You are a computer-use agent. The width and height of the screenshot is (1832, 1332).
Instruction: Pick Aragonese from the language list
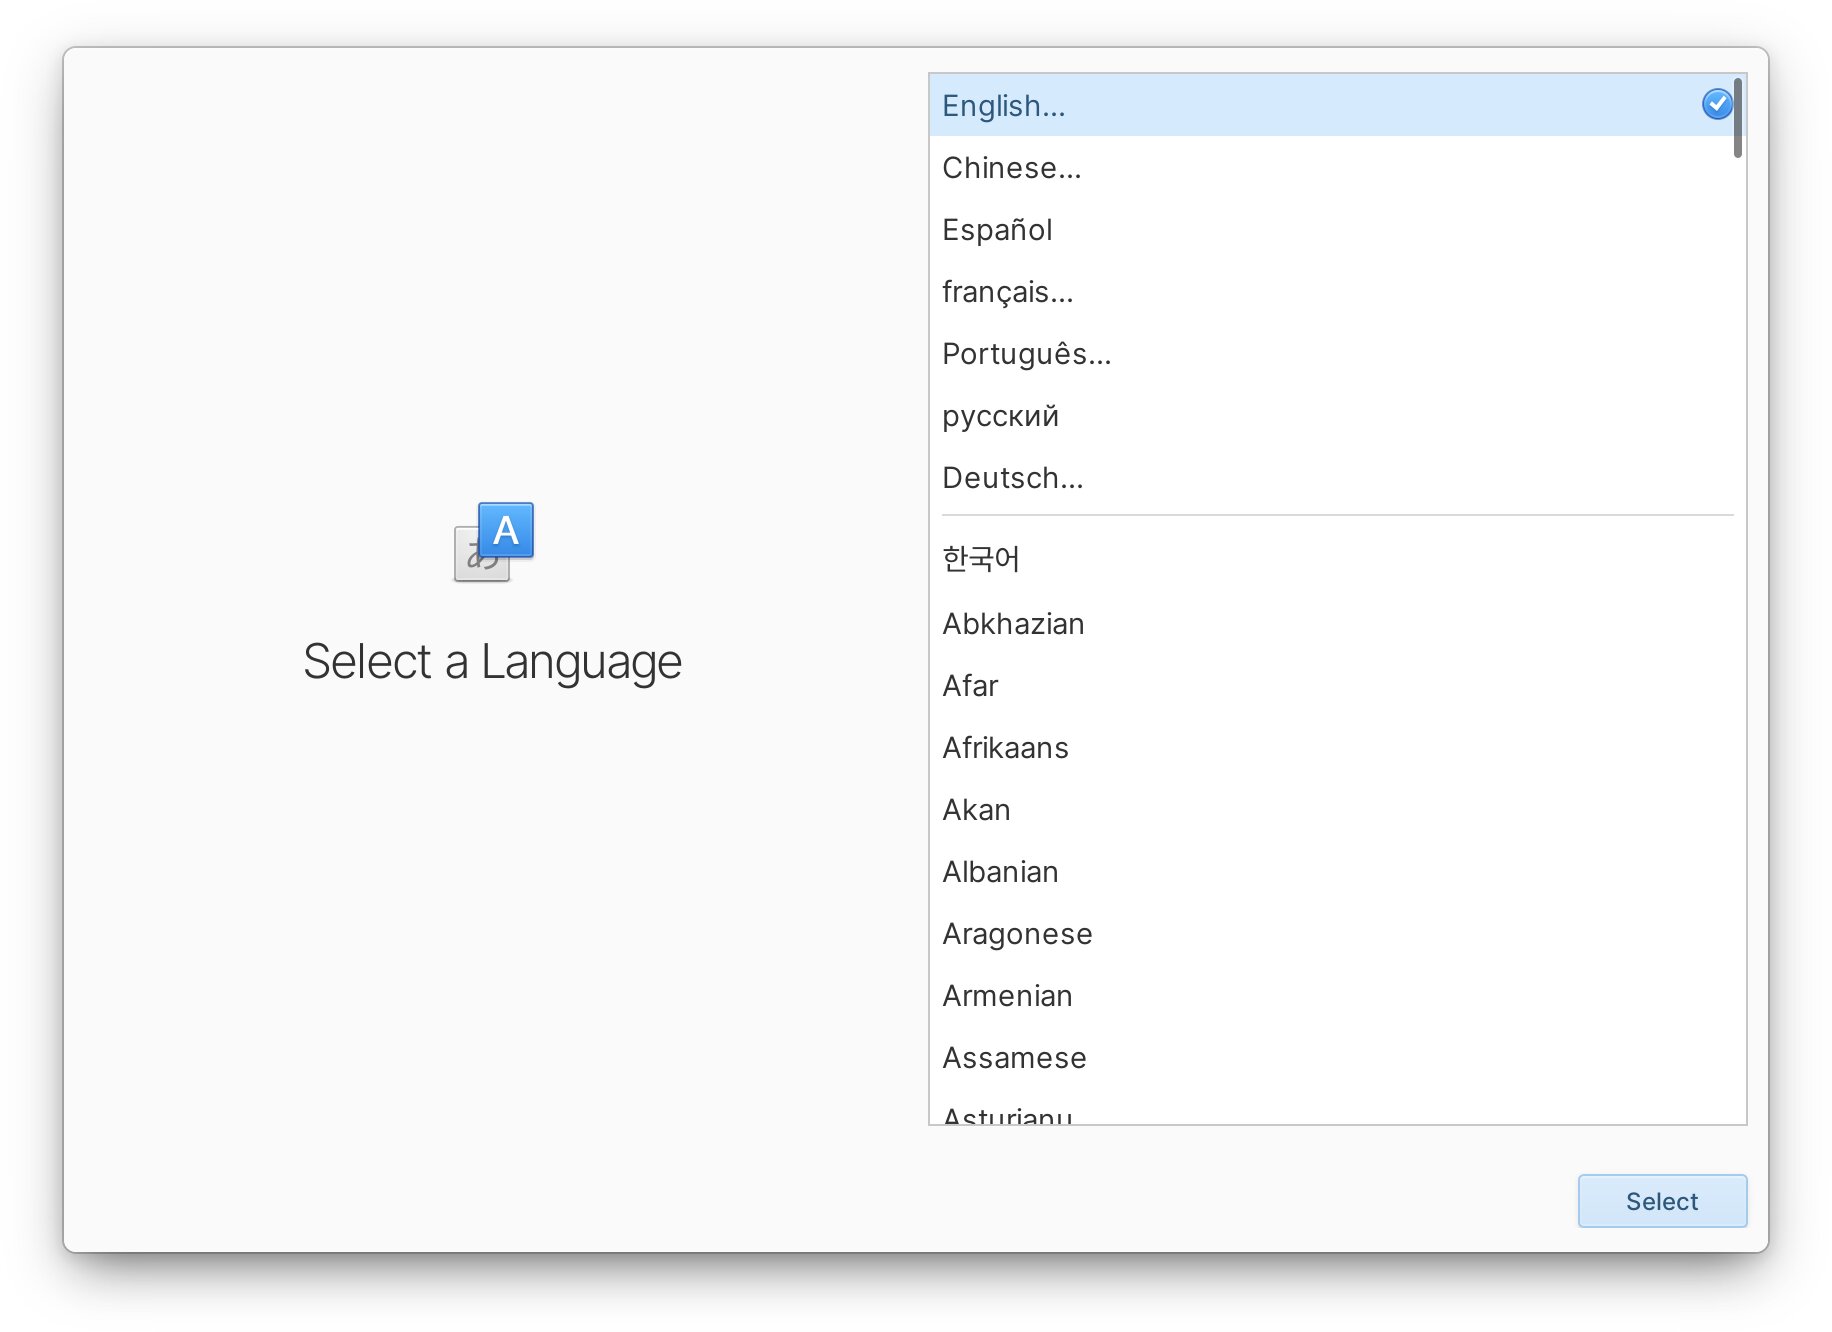tap(1017, 934)
